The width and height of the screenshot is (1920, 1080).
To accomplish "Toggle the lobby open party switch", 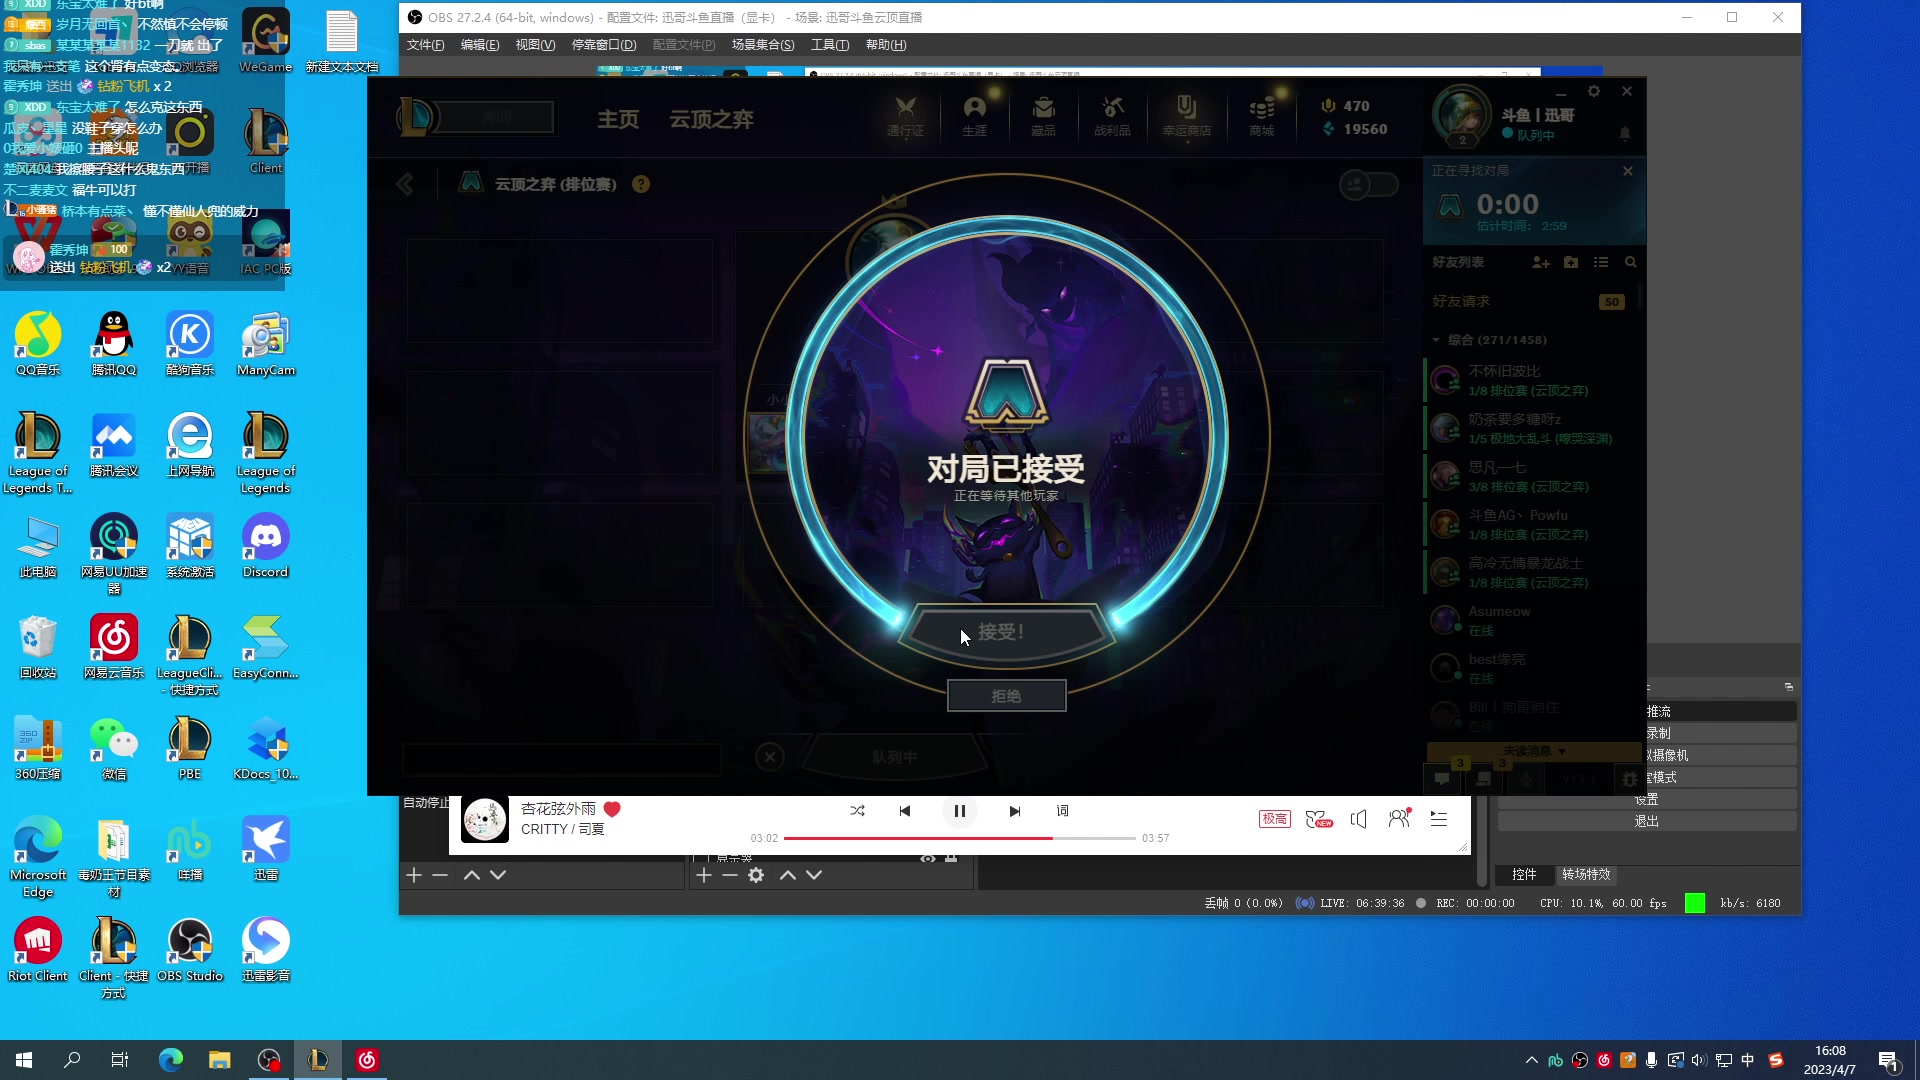I will point(1368,185).
